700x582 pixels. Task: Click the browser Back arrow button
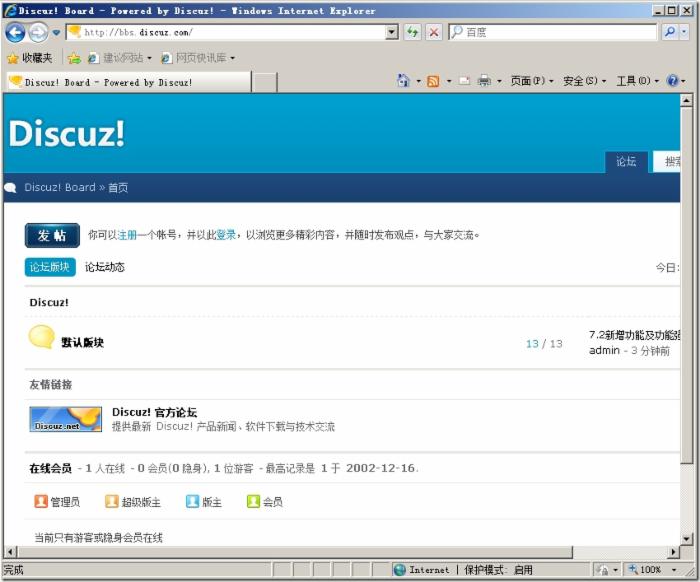point(15,32)
